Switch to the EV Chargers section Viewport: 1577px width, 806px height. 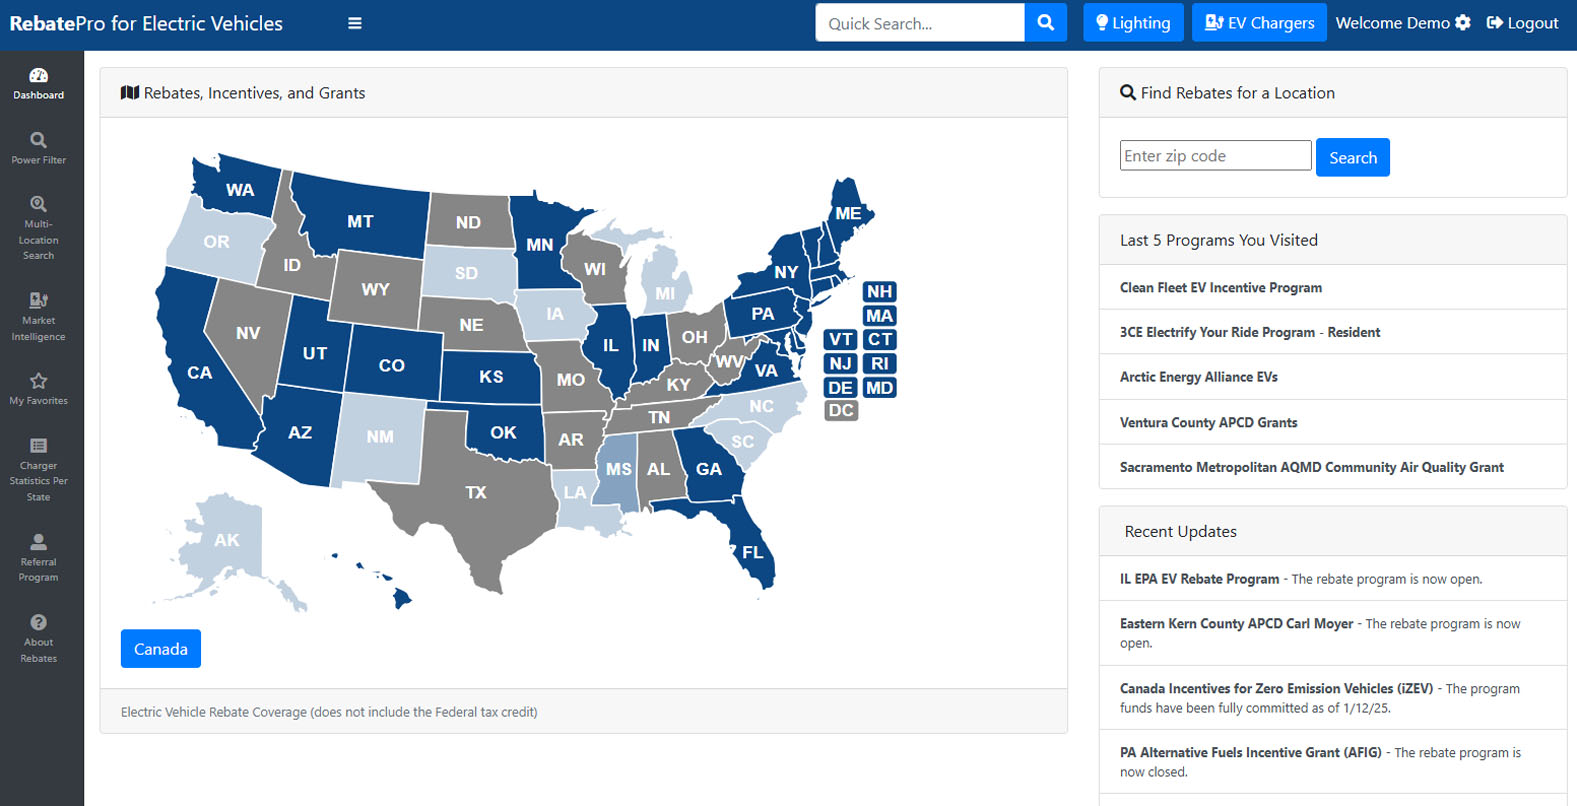click(x=1259, y=23)
